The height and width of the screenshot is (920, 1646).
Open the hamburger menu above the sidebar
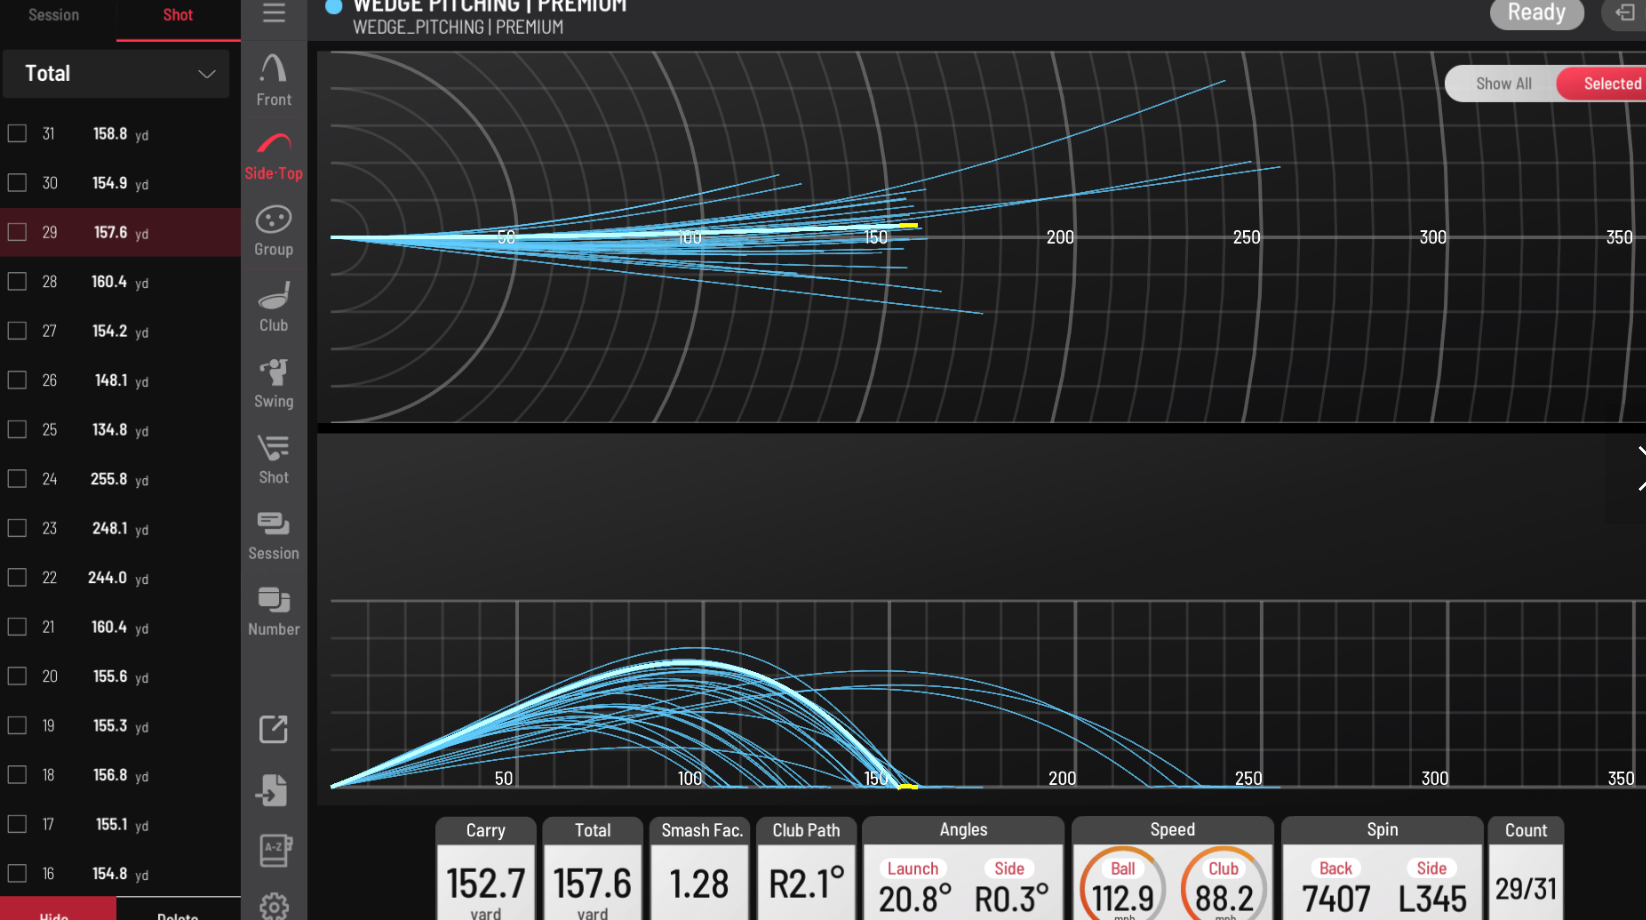(x=274, y=13)
